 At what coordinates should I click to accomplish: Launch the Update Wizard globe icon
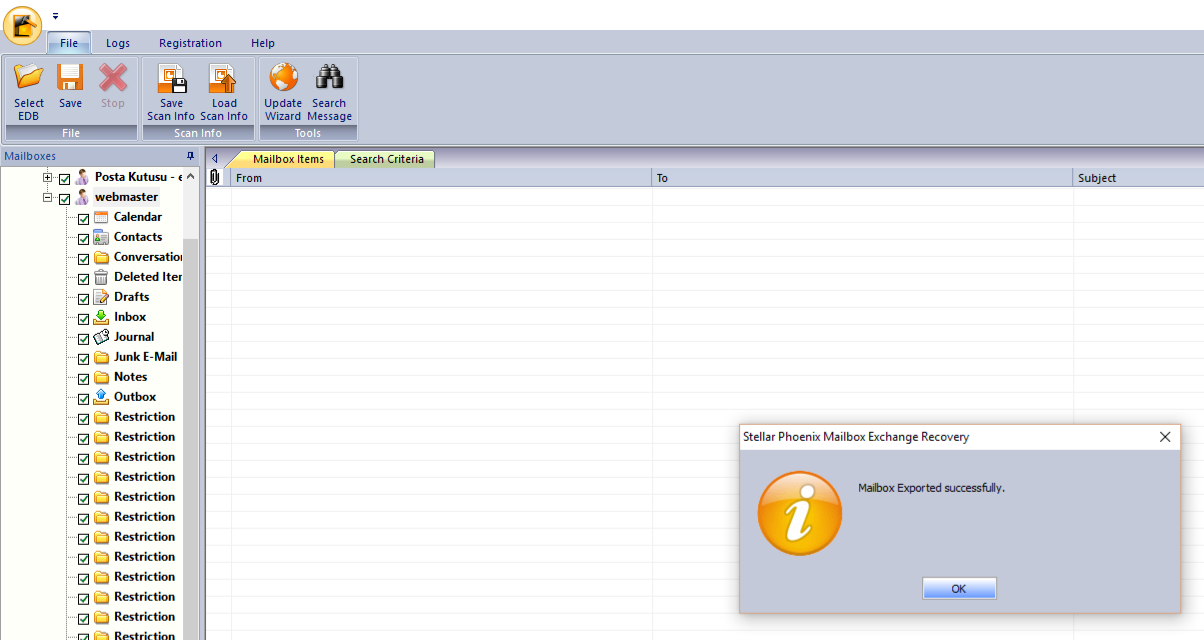tap(283, 78)
